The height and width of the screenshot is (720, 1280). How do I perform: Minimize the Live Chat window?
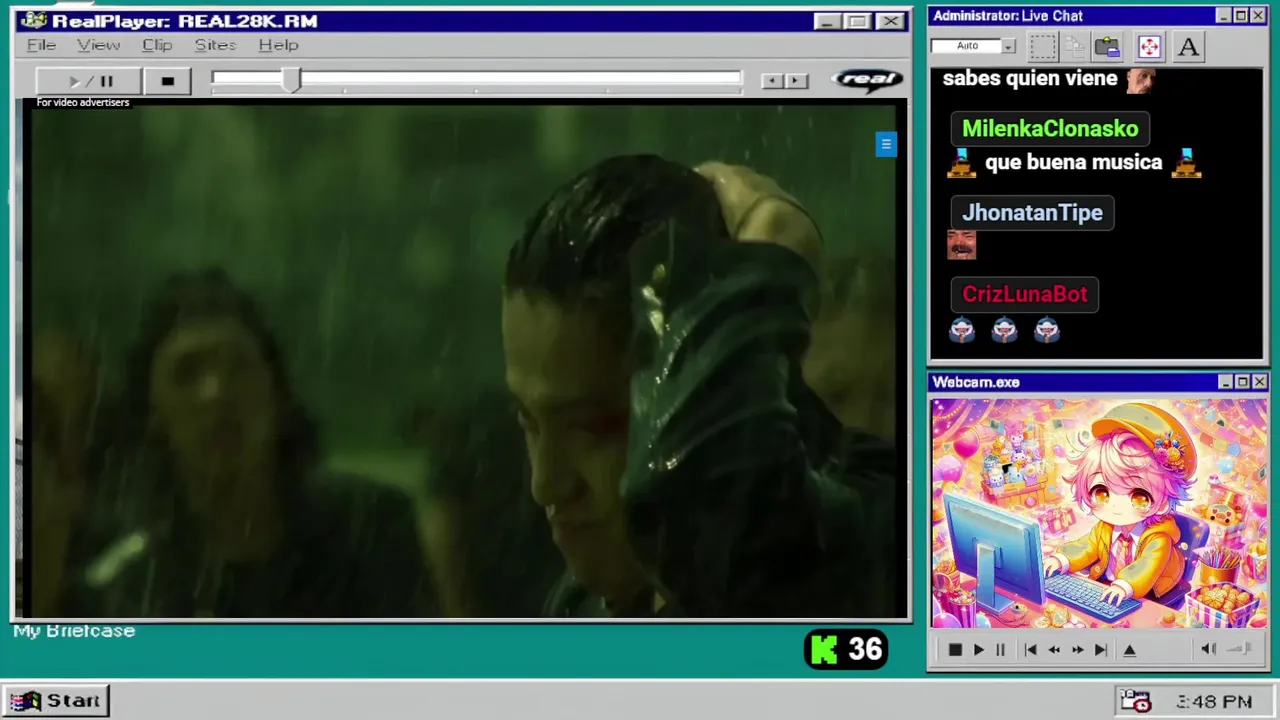[1223, 16]
